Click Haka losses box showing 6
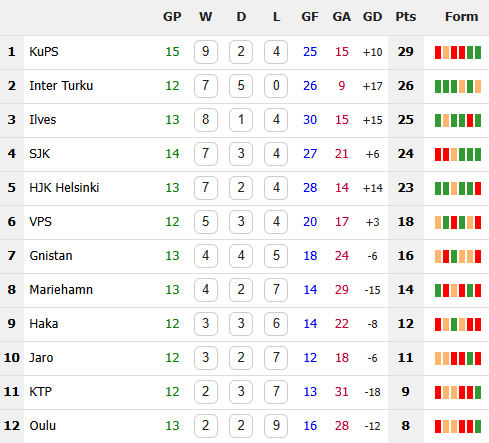This screenshot has width=489, height=443. [x=276, y=324]
